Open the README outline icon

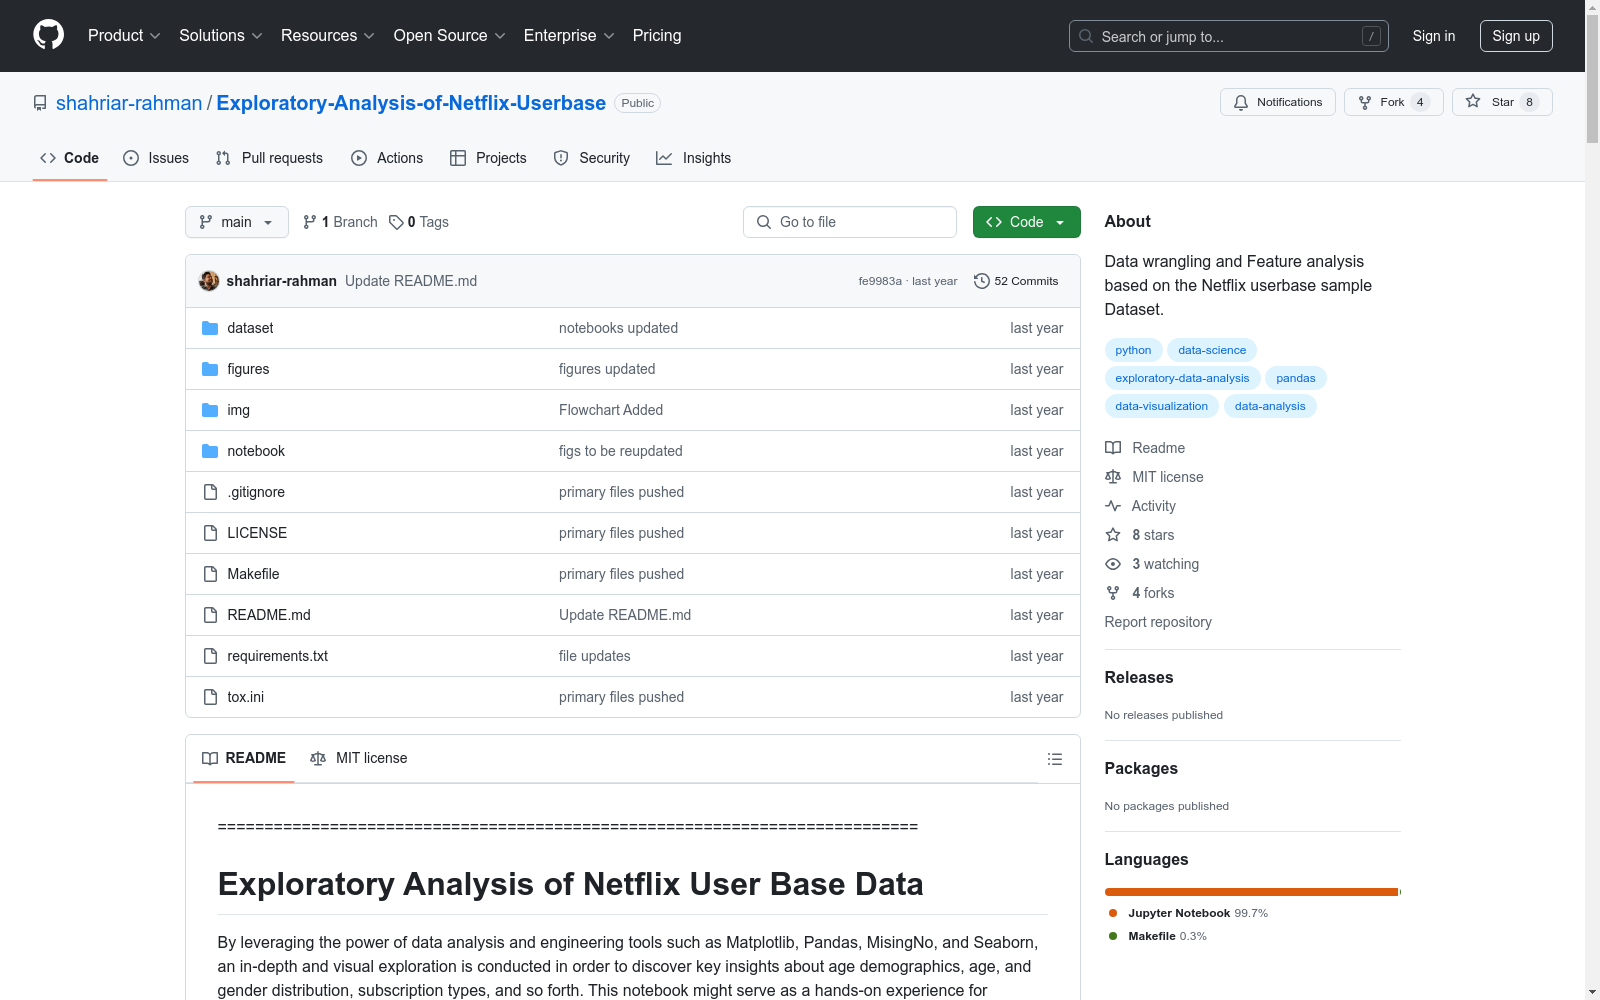(x=1054, y=759)
